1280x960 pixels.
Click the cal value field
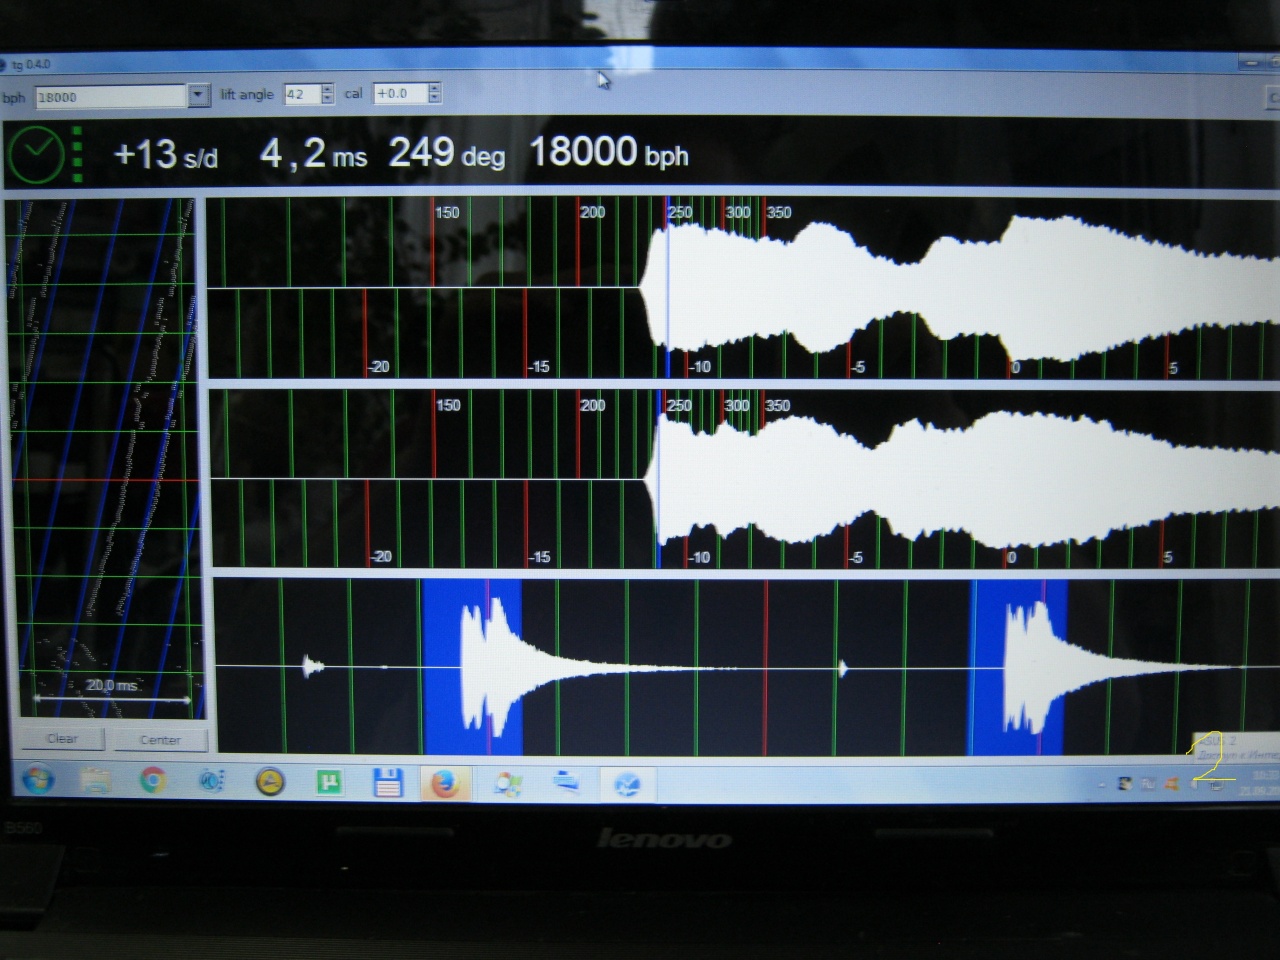pyautogui.click(x=399, y=93)
